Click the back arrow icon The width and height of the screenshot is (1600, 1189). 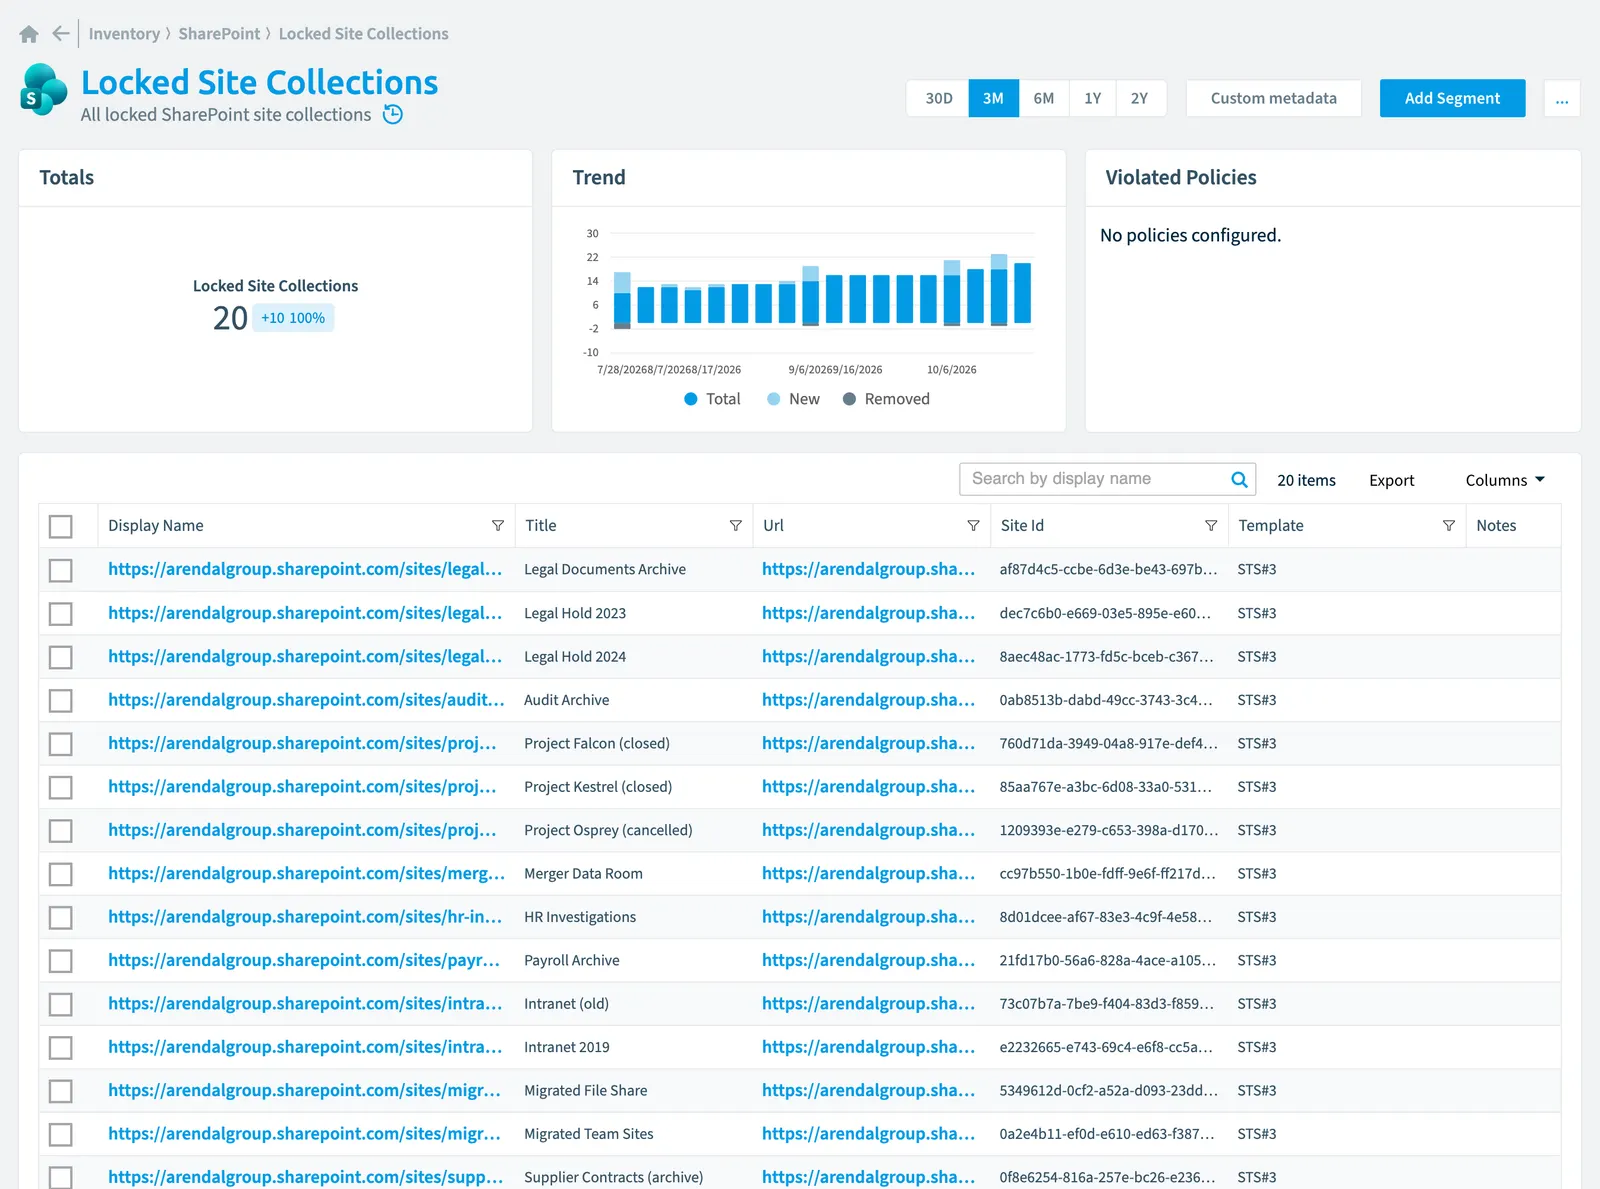click(61, 34)
